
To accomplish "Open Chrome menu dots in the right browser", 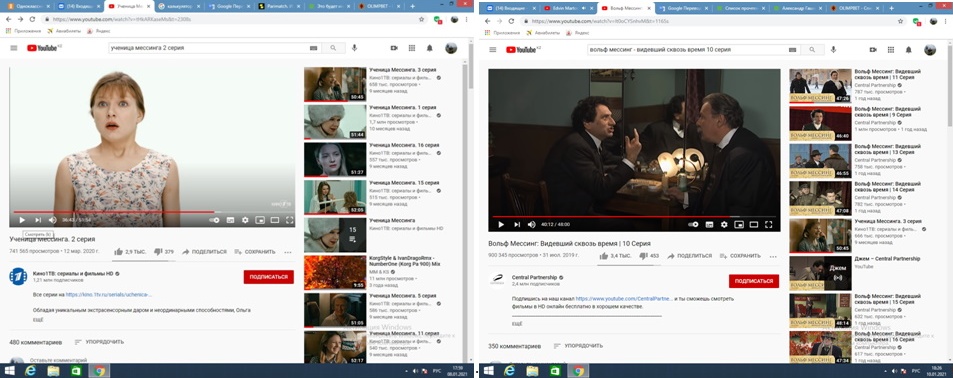I will coord(946,21).
